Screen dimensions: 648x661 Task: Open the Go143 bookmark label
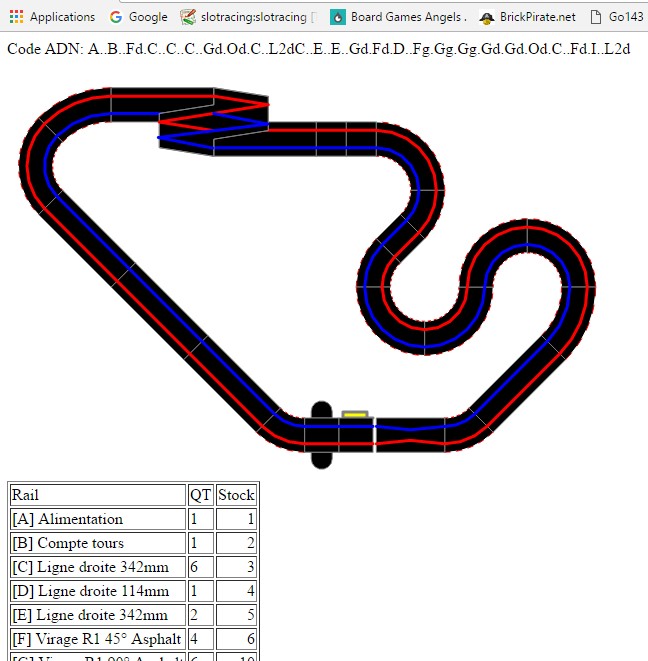point(626,17)
